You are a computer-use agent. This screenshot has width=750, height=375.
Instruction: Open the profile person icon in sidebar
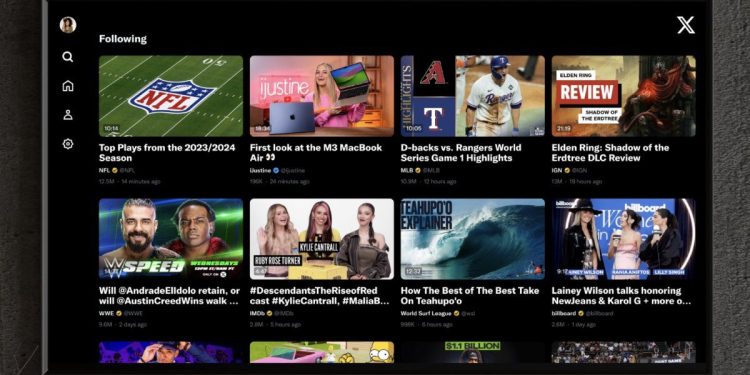pos(68,115)
